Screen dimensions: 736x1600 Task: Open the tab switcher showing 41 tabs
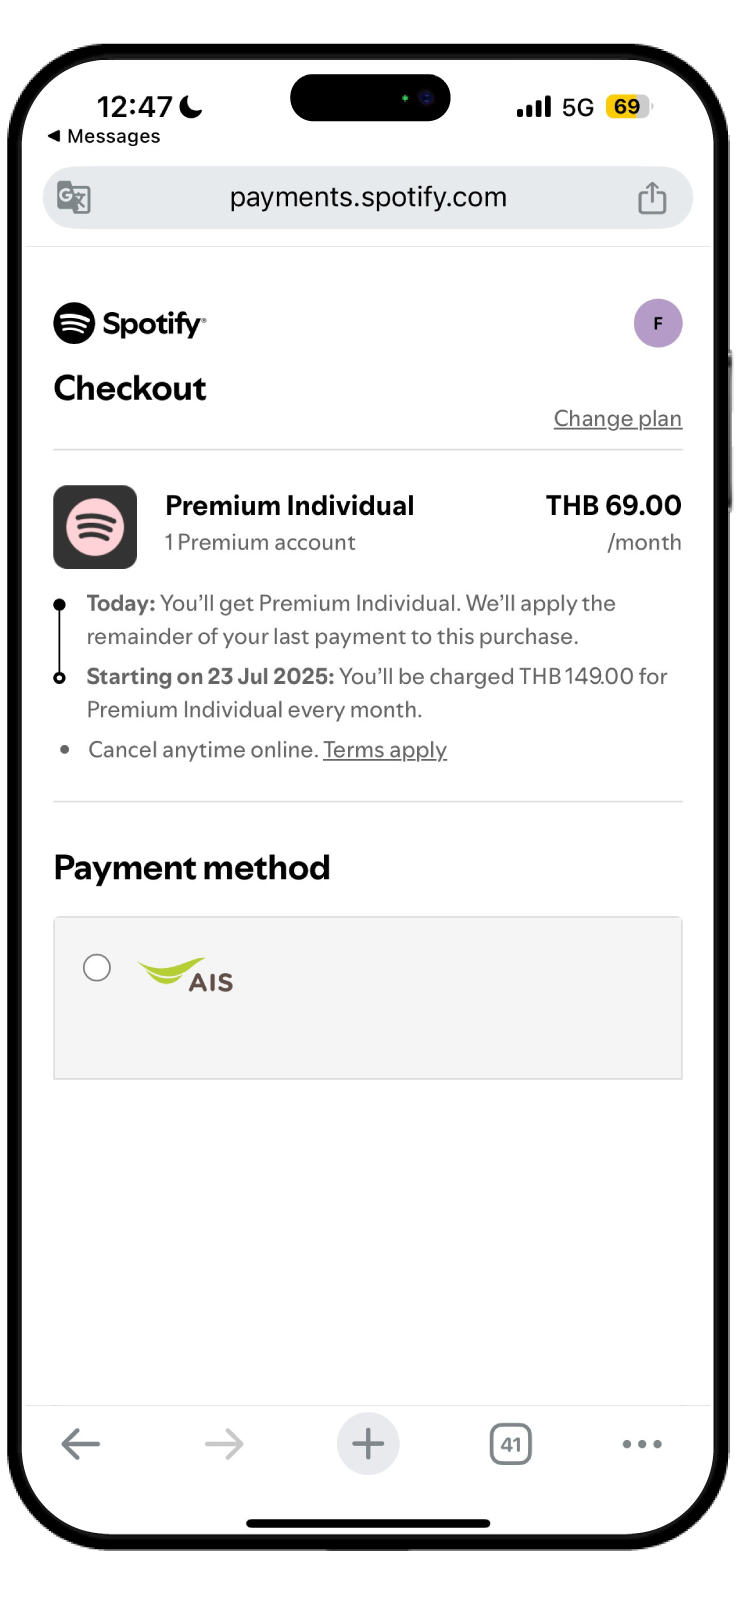point(511,1444)
